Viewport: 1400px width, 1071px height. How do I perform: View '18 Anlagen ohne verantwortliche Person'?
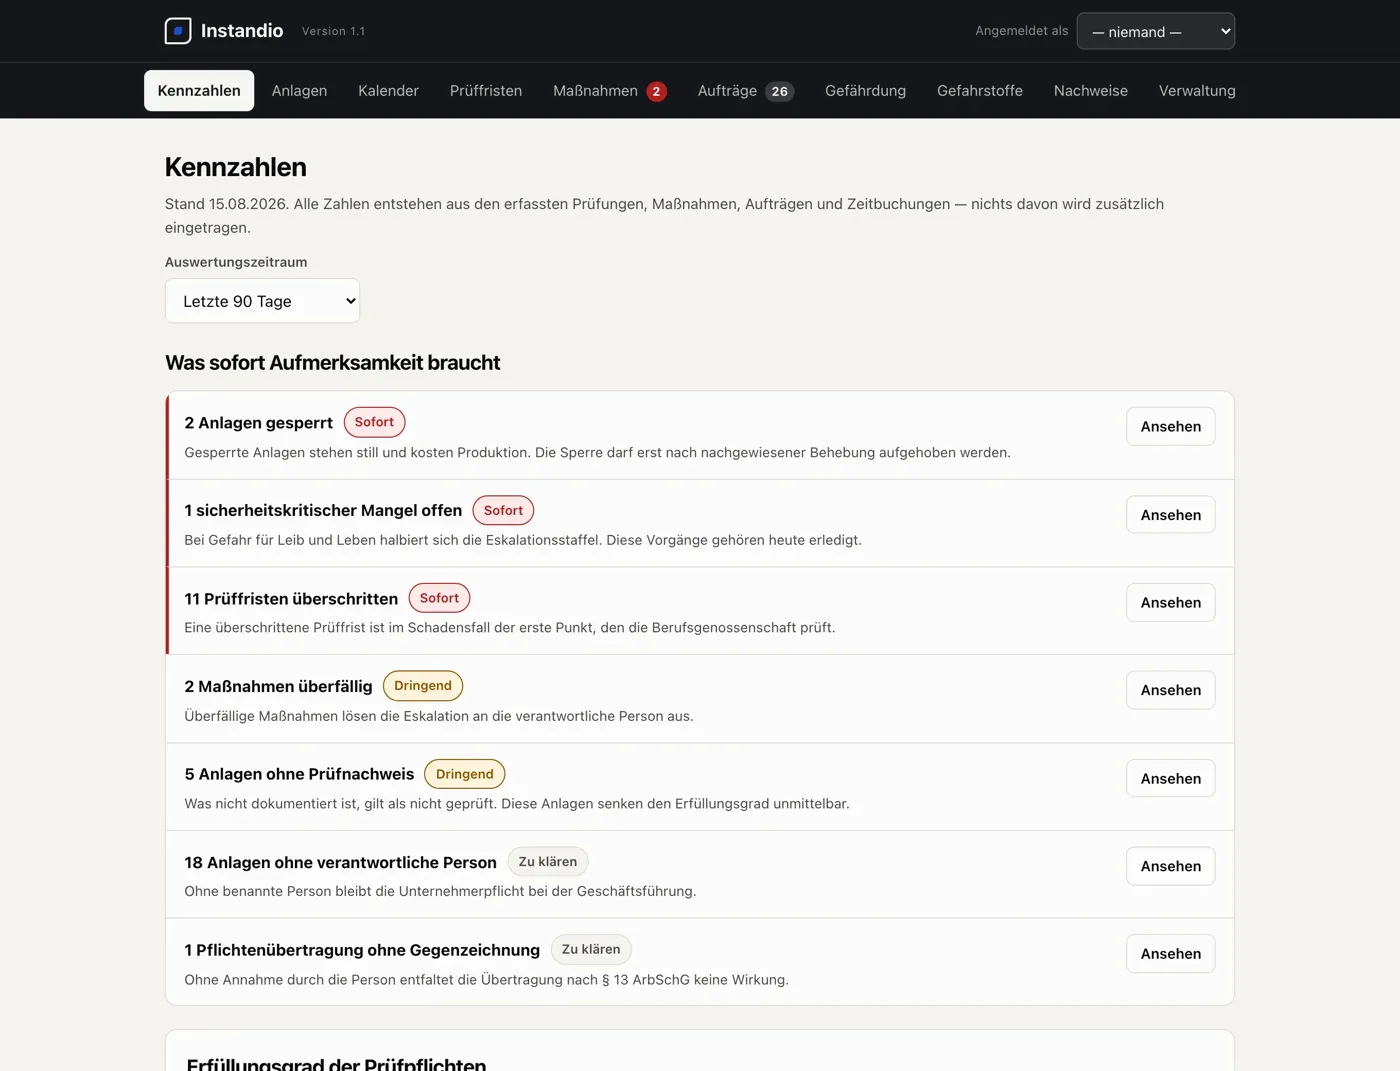click(x=1170, y=866)
